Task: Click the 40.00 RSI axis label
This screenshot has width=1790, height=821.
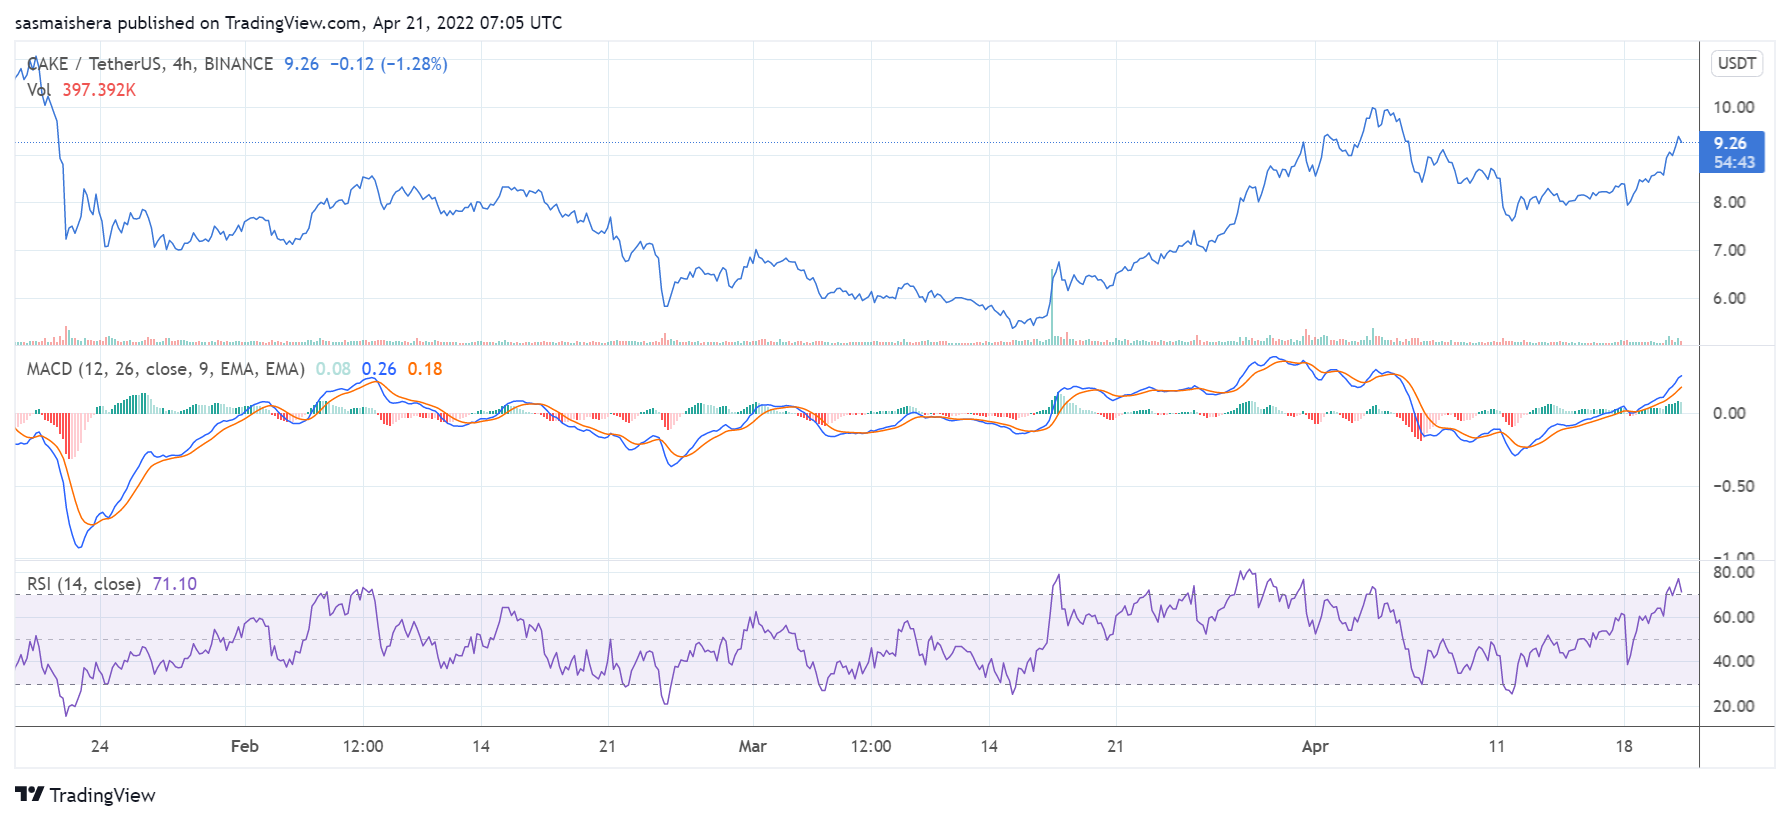Action: (x=1734, y=661)
